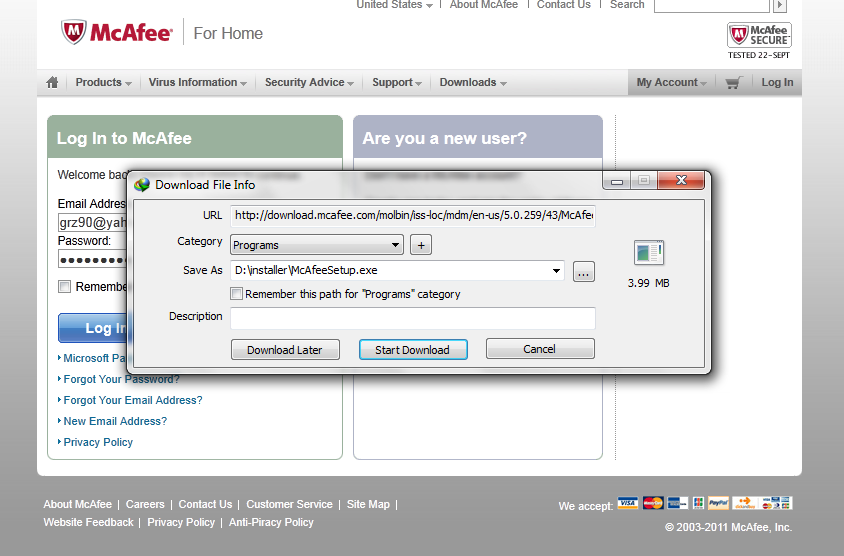
Task: Click the Cancel button in the dialog
Action: click(x=540, y=349)
